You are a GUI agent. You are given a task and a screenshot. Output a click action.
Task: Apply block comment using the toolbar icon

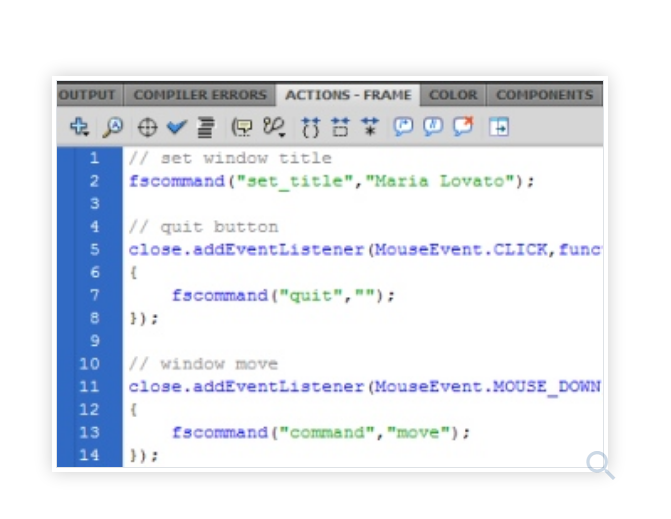(403, 127)
